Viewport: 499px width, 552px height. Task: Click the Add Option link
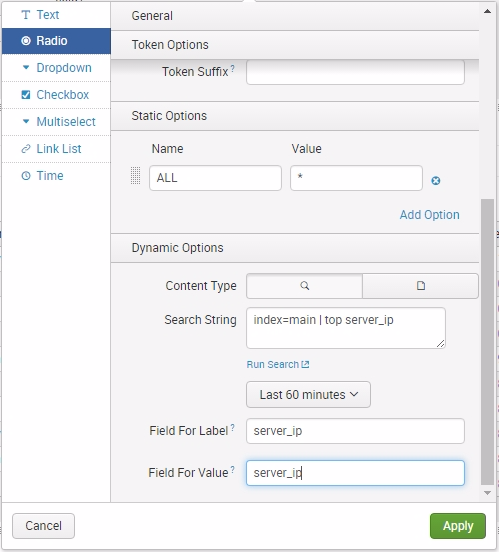(429, 215)
